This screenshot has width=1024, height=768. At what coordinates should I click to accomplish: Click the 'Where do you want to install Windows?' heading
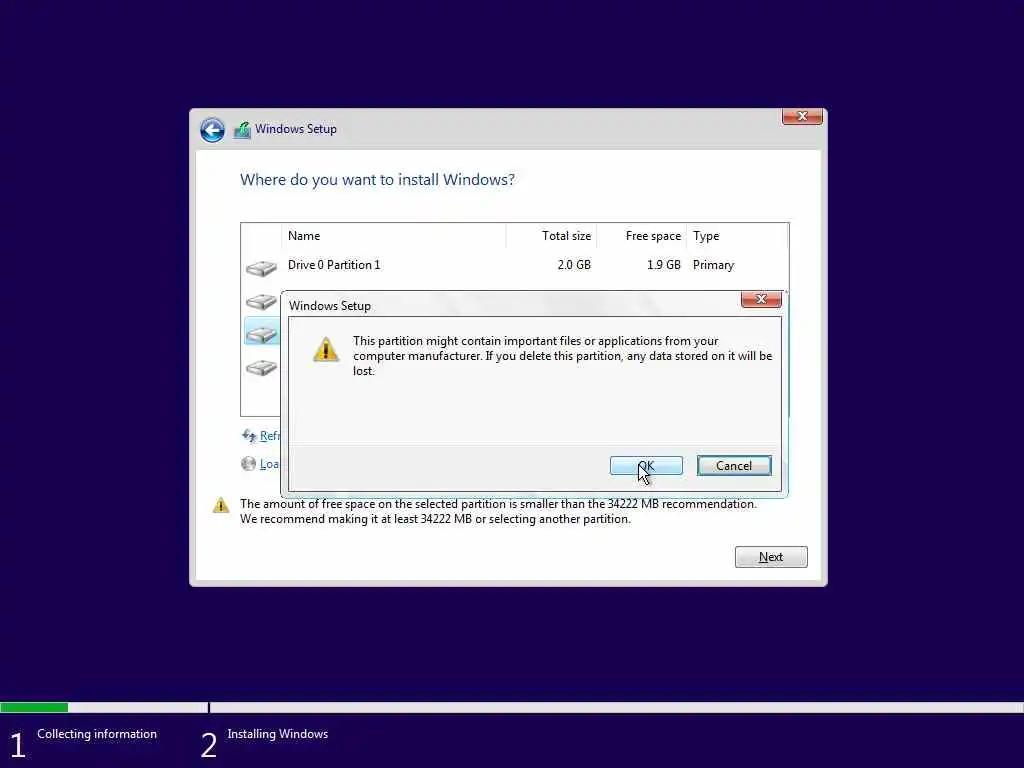377,180
